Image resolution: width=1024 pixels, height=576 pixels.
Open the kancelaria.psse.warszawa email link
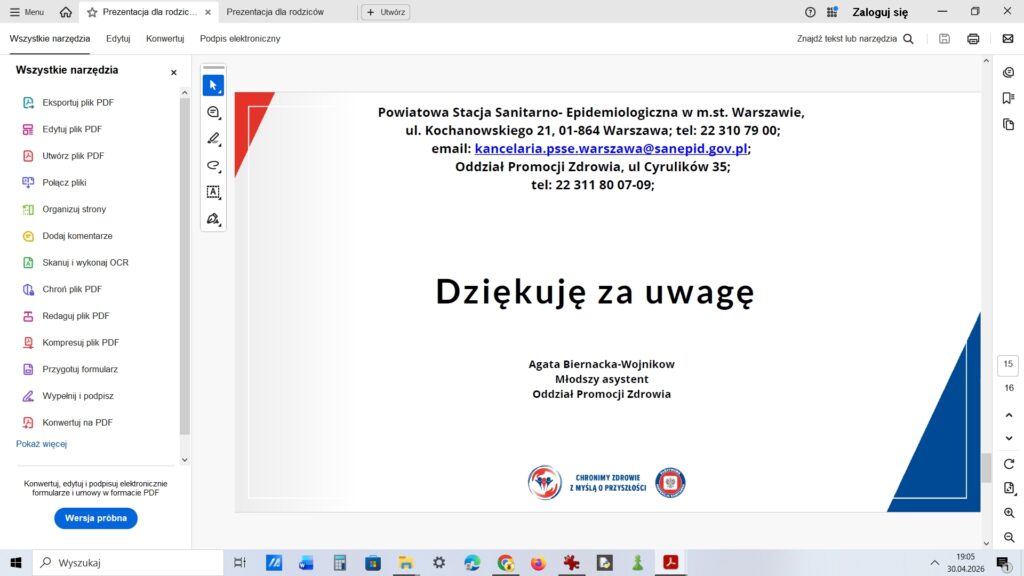coord(610,148)
